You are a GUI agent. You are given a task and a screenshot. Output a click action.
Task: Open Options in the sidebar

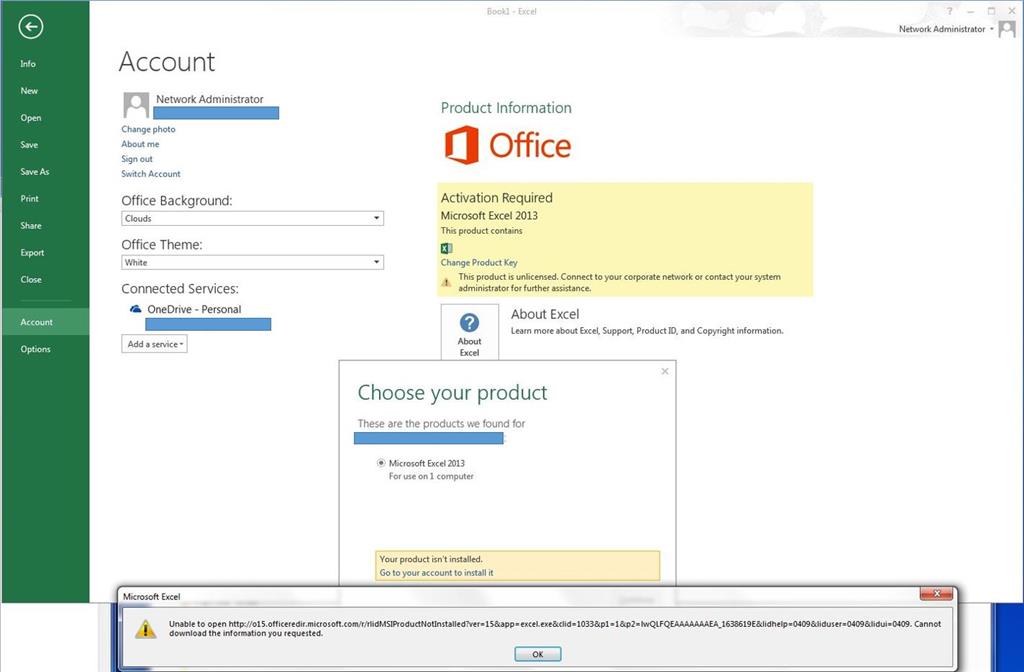point(35,349)
